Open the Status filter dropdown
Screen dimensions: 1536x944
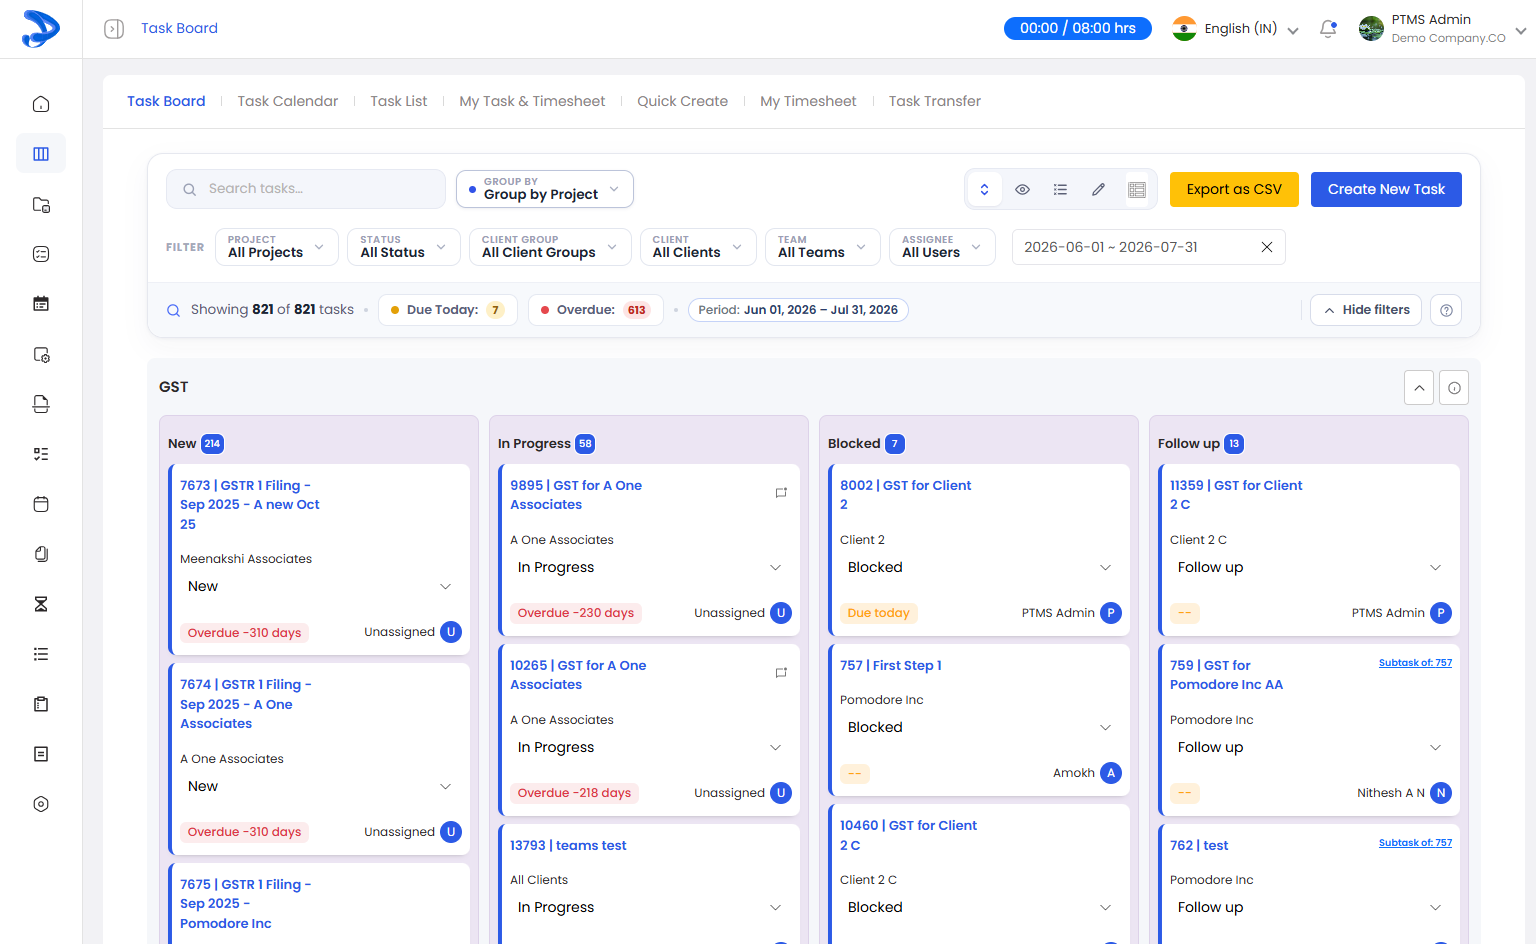pyautogui.click(x=404, y=247)
